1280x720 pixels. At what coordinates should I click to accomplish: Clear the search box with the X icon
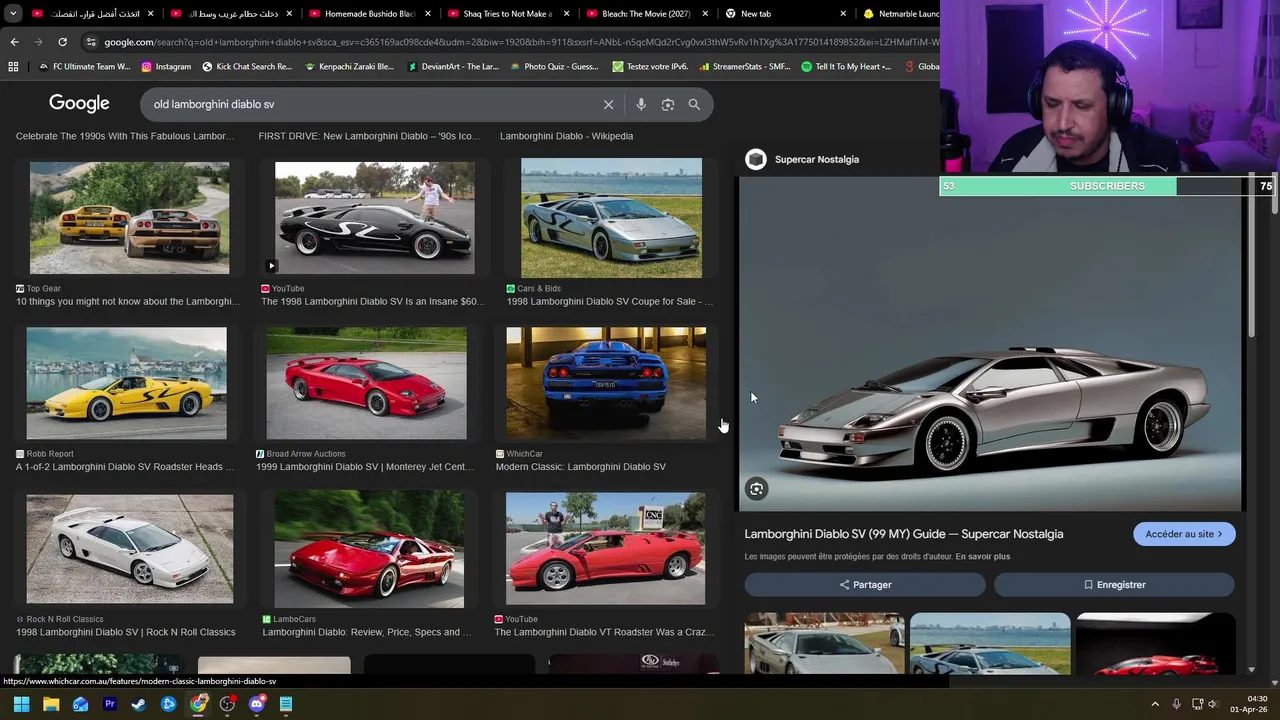tap(608, 104)
